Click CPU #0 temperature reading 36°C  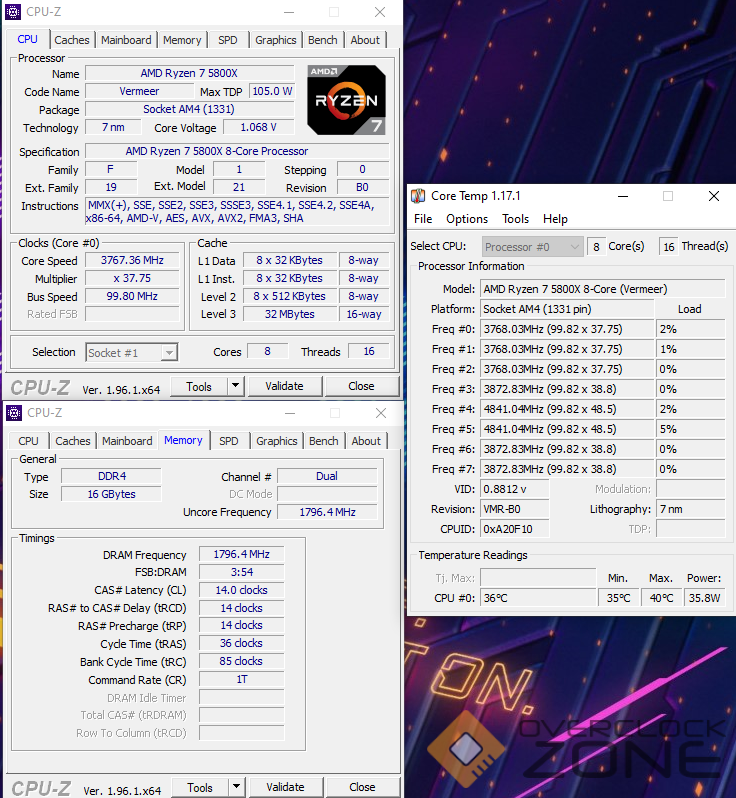(538, 598)
